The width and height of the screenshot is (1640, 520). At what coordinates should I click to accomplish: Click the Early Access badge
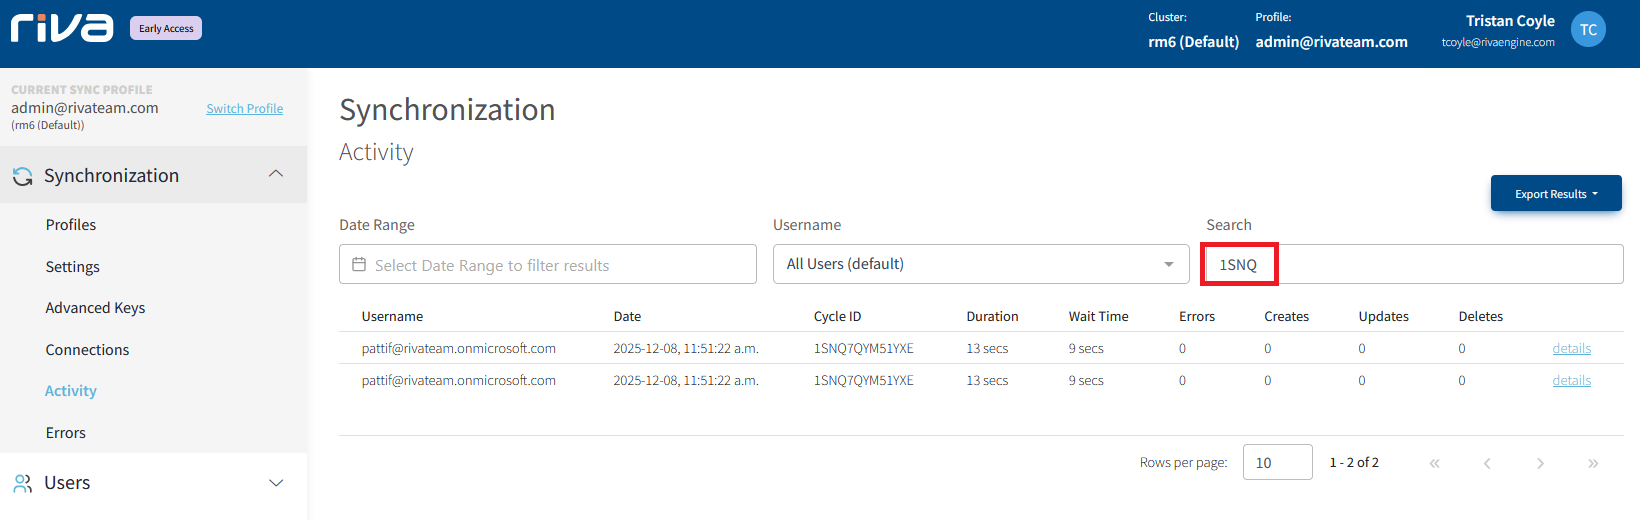[166, 28]
